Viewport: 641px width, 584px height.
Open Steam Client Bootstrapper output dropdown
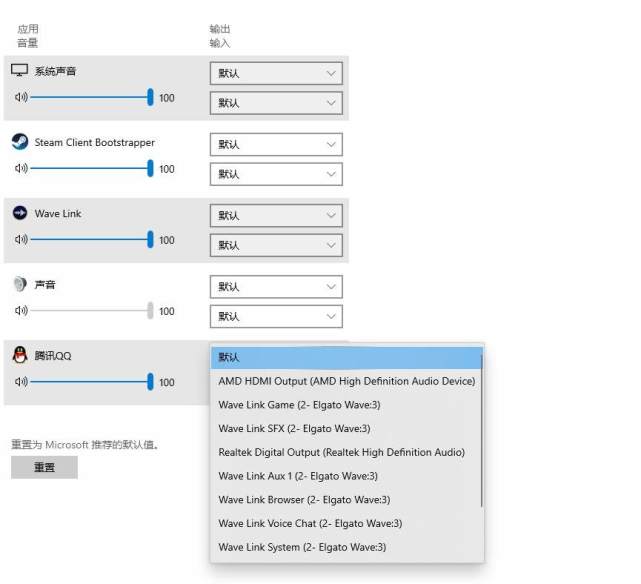click(x=276, y=145)
